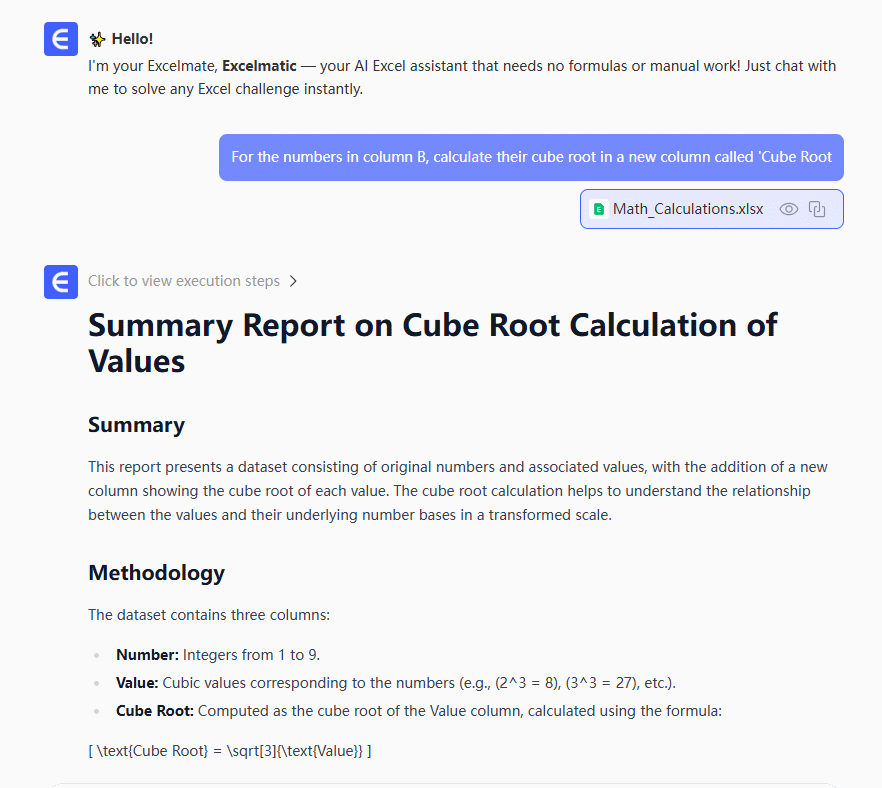Copy the Math_Calculations.xlsx attachment
The image size is (882, 788).
point(817,209)
